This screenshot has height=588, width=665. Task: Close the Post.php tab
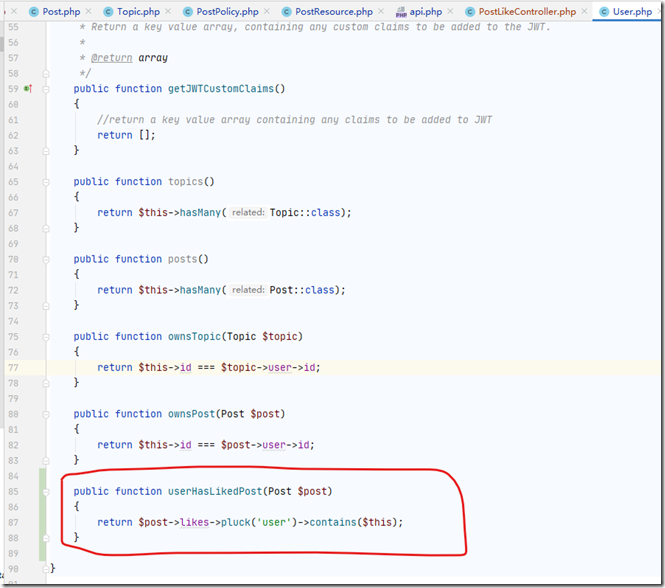(x=88, y=11)
